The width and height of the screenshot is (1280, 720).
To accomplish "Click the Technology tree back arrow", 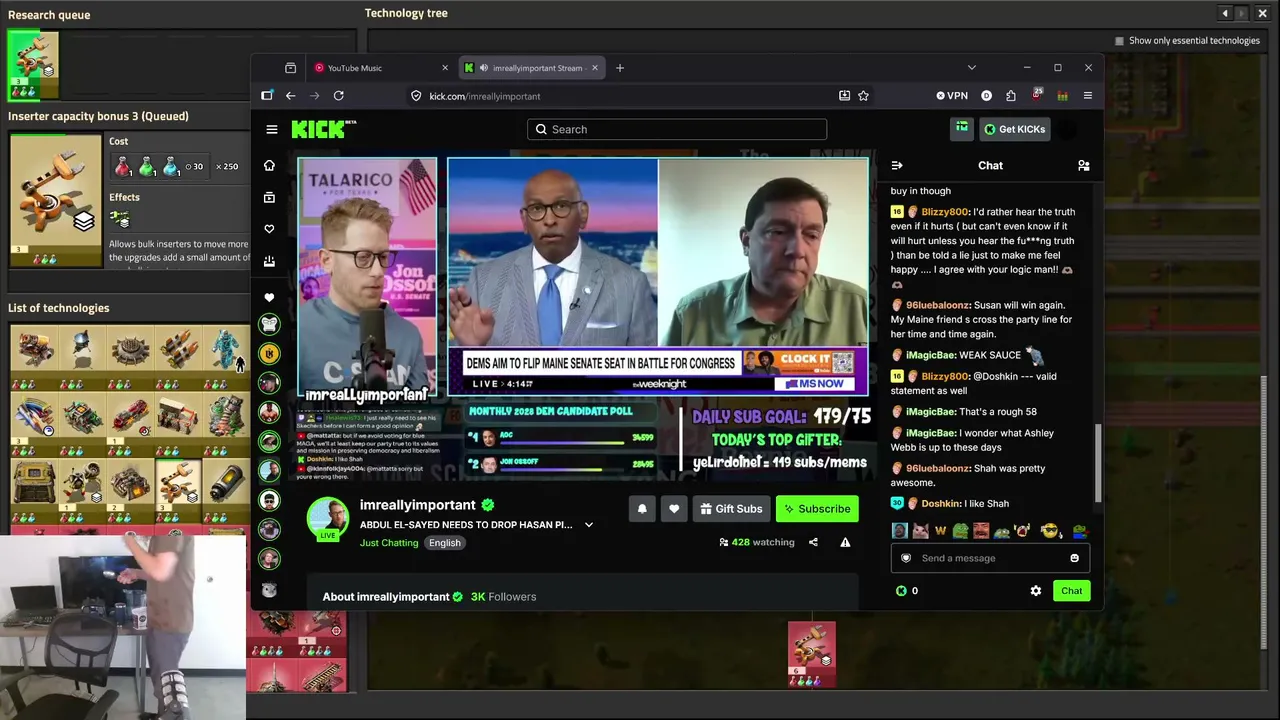I will 1225,13.
